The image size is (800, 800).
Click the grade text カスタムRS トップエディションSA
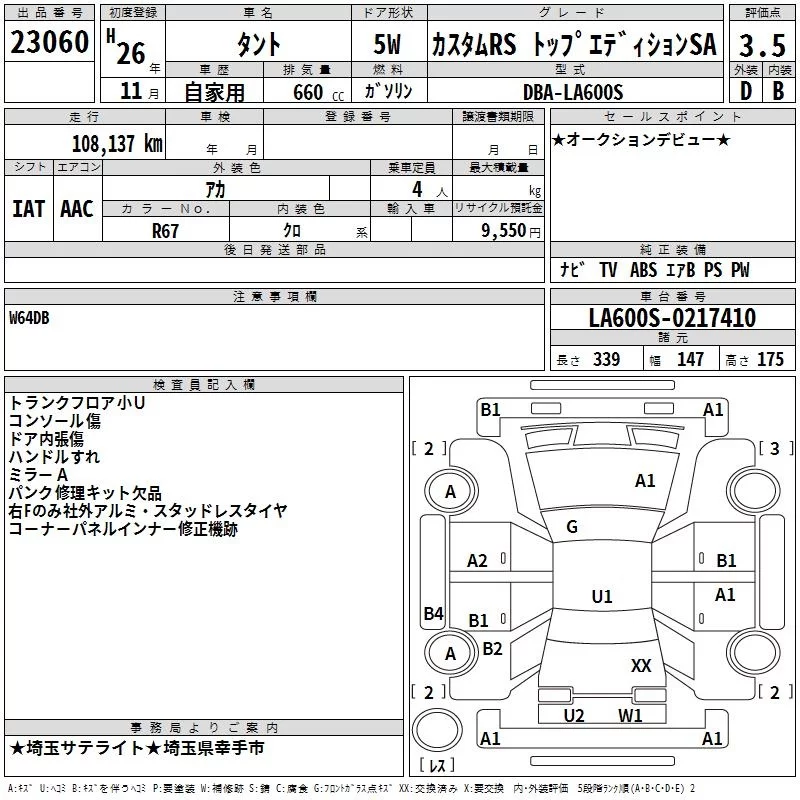coord(574,44)
